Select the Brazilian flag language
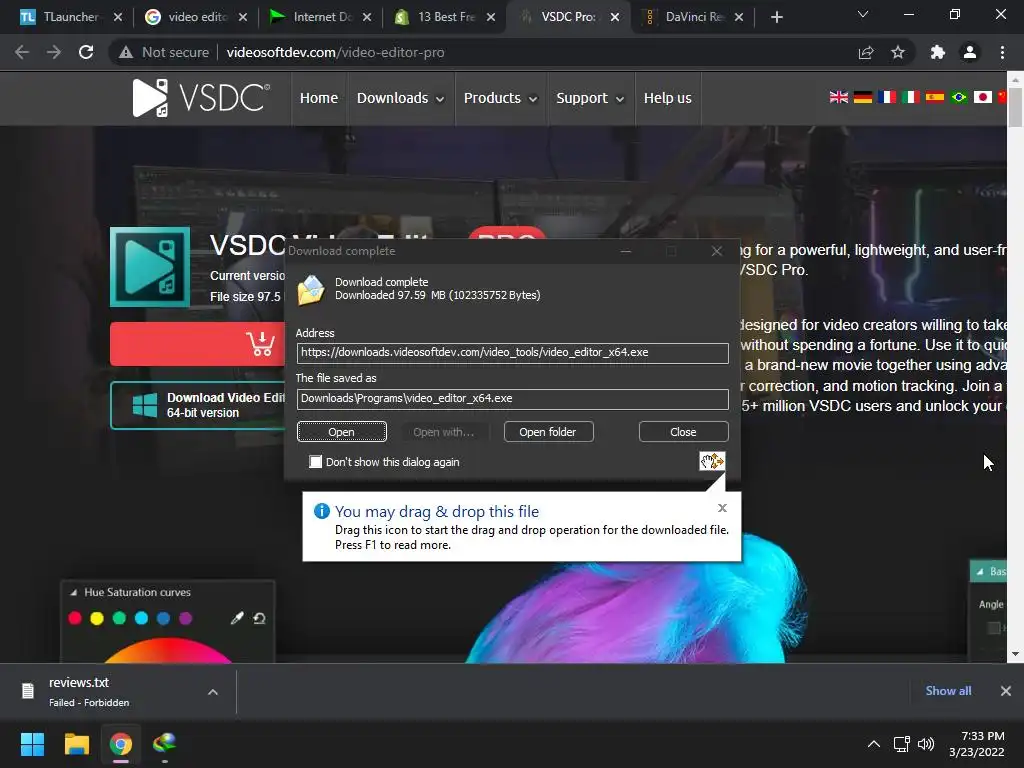Screen dimensions: 1024x768 [x=959, y=97]
